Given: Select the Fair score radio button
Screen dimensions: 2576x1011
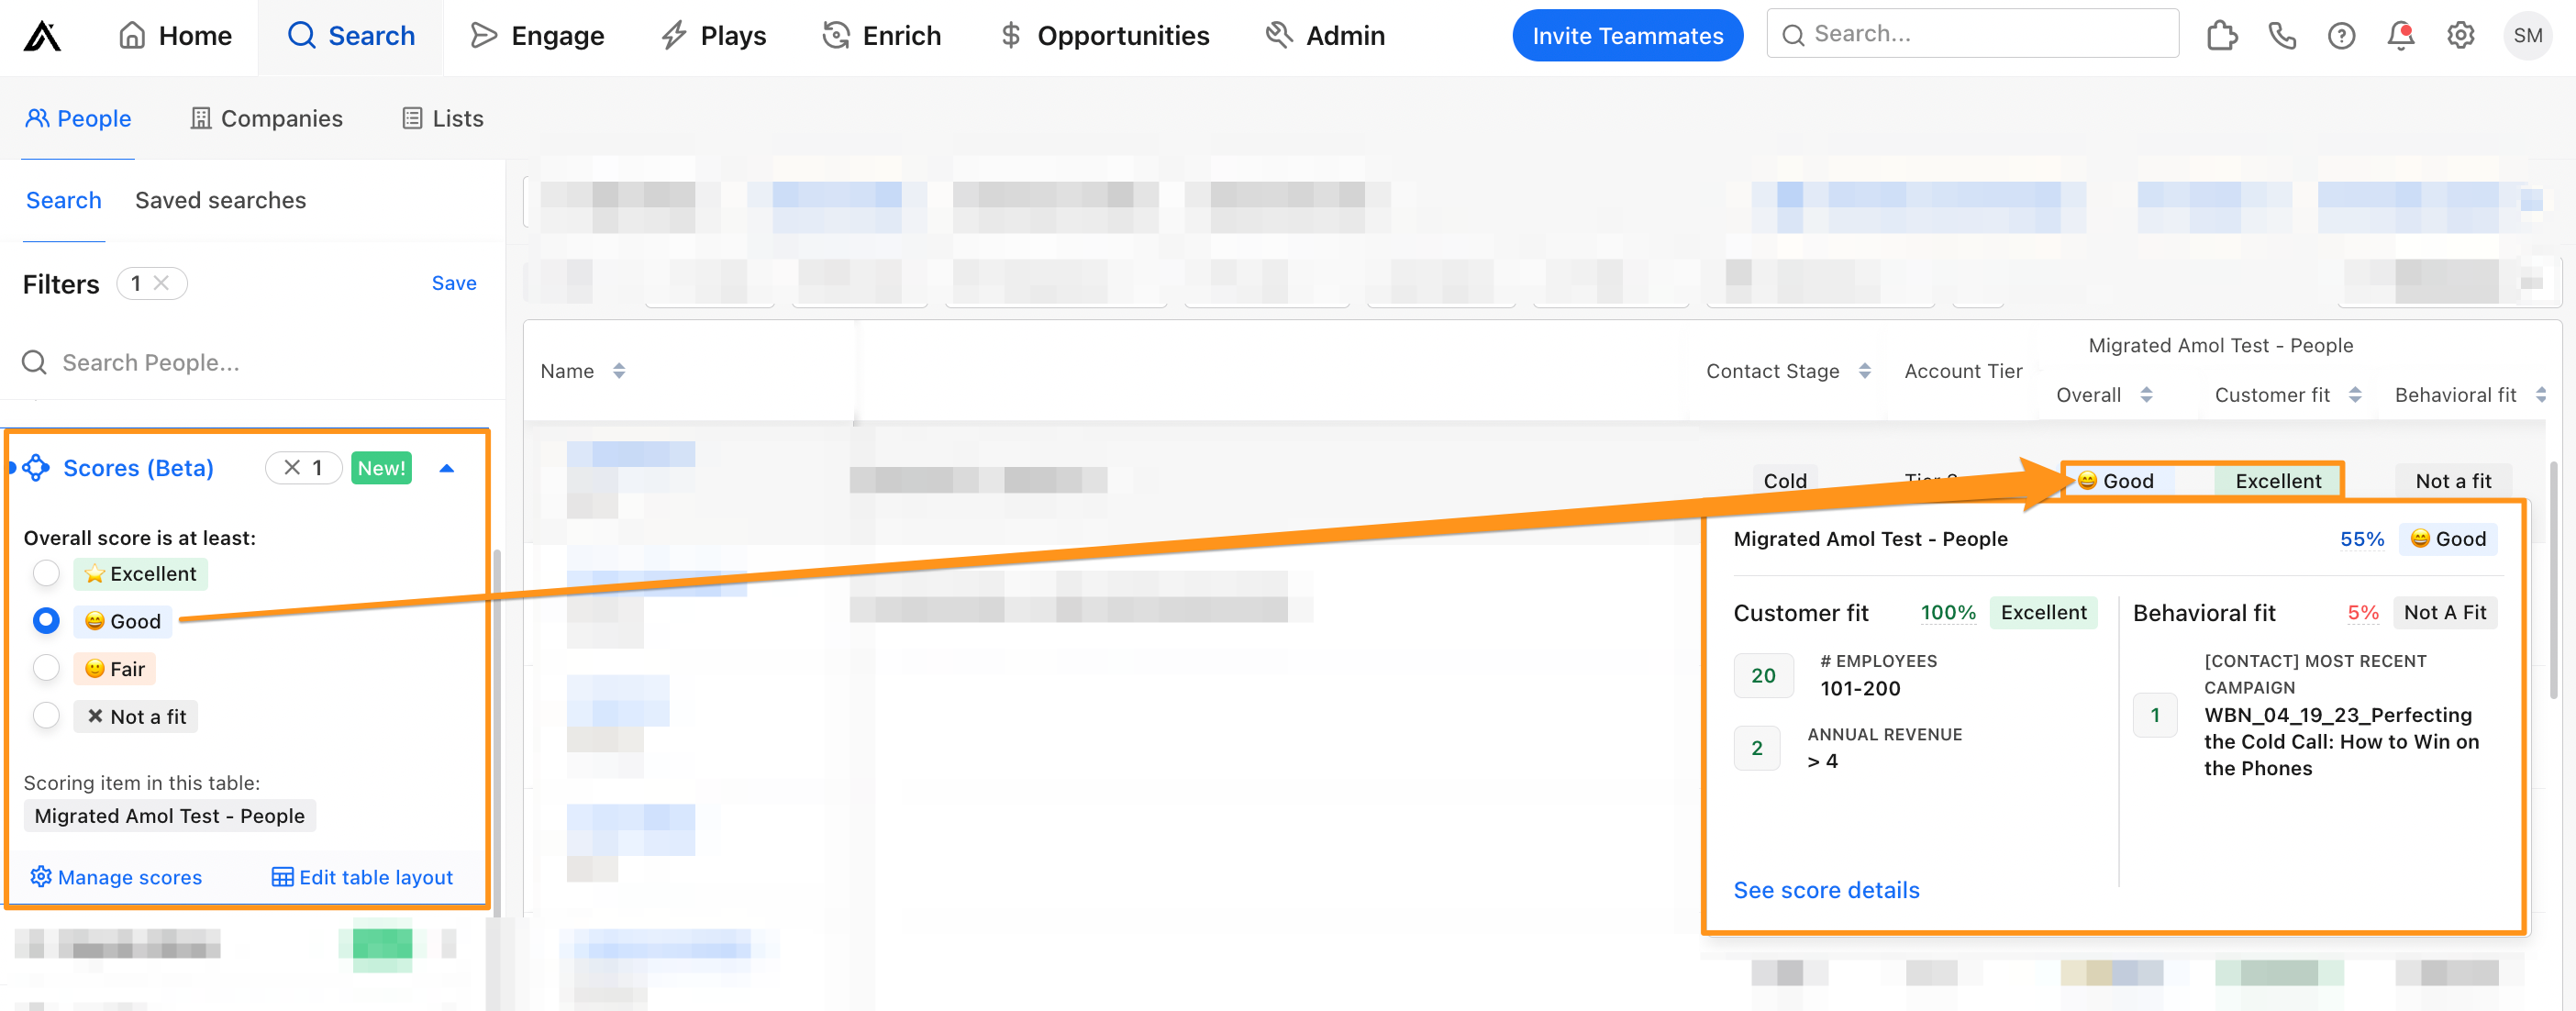Looking at the screenshot, I should (x=45, y=668).
